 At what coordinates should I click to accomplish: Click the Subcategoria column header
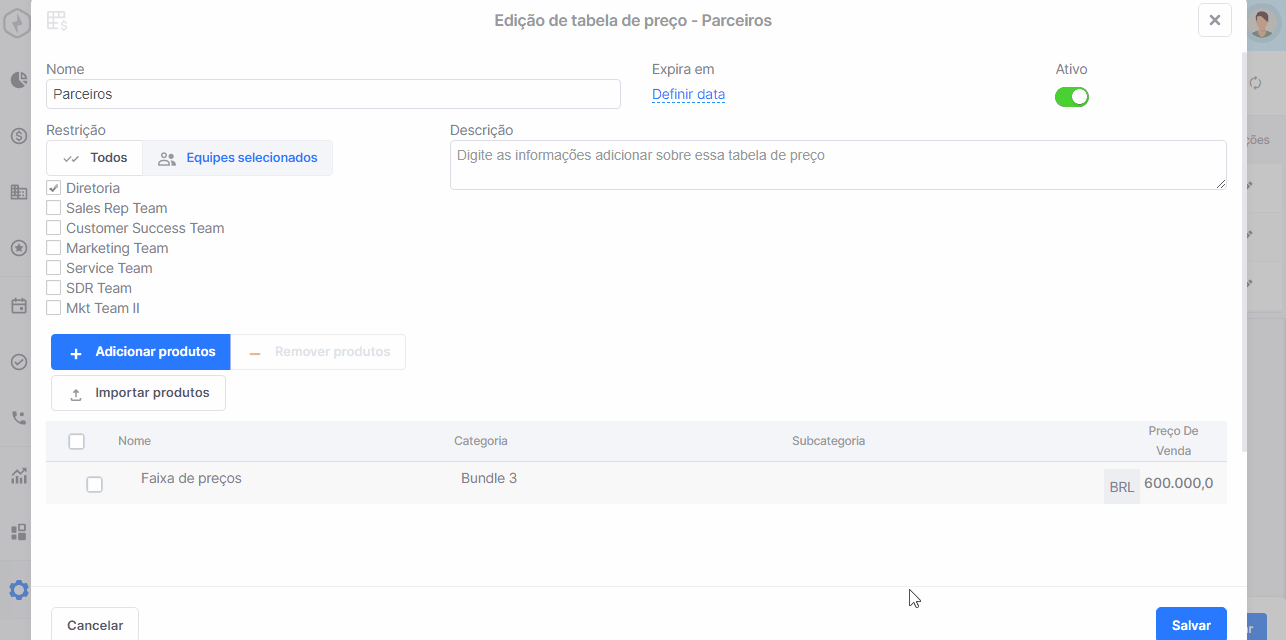tap(828, 441)
